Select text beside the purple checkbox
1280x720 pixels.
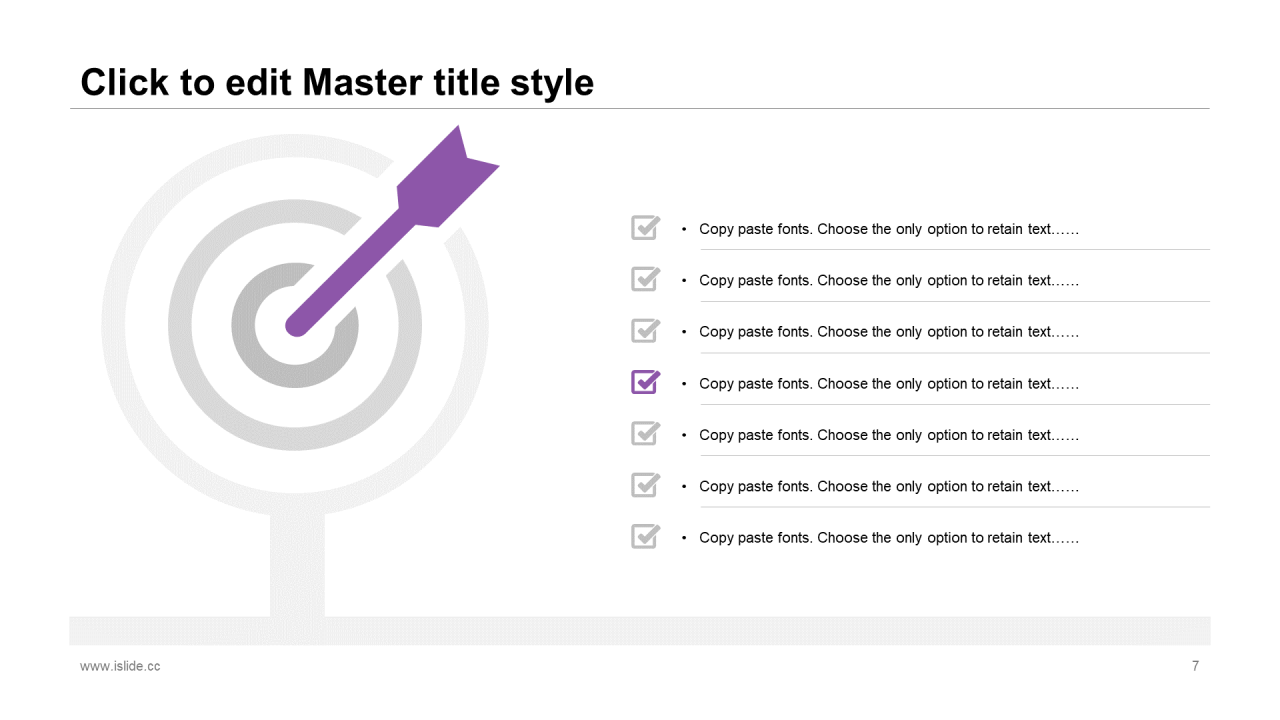pos(889,383)
